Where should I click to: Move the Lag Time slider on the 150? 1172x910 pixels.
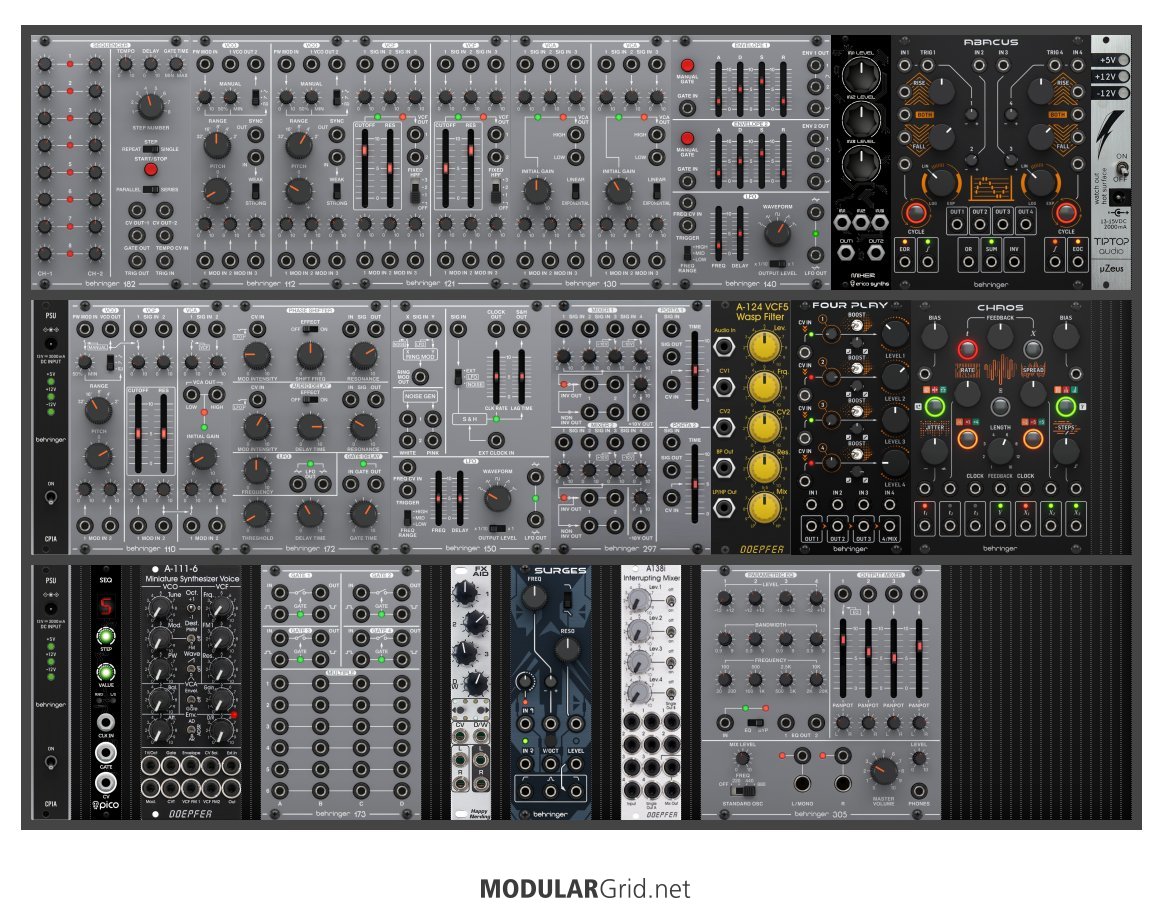click(x=521, y=376)
